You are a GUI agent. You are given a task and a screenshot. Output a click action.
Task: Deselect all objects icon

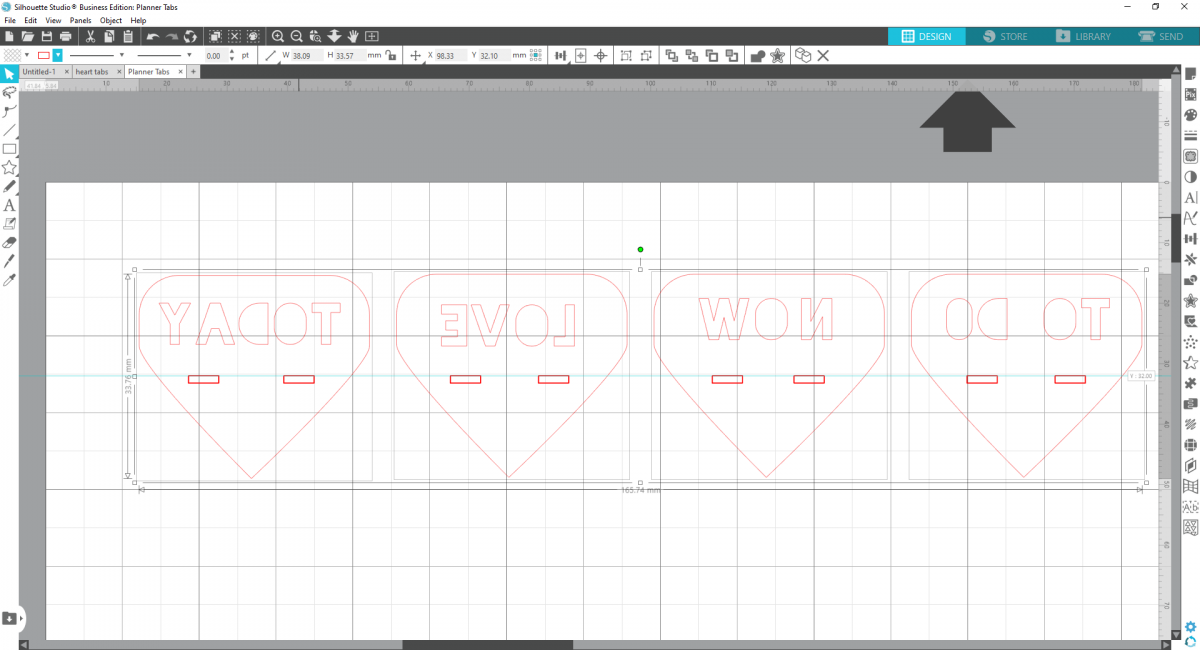click(234, 36)
